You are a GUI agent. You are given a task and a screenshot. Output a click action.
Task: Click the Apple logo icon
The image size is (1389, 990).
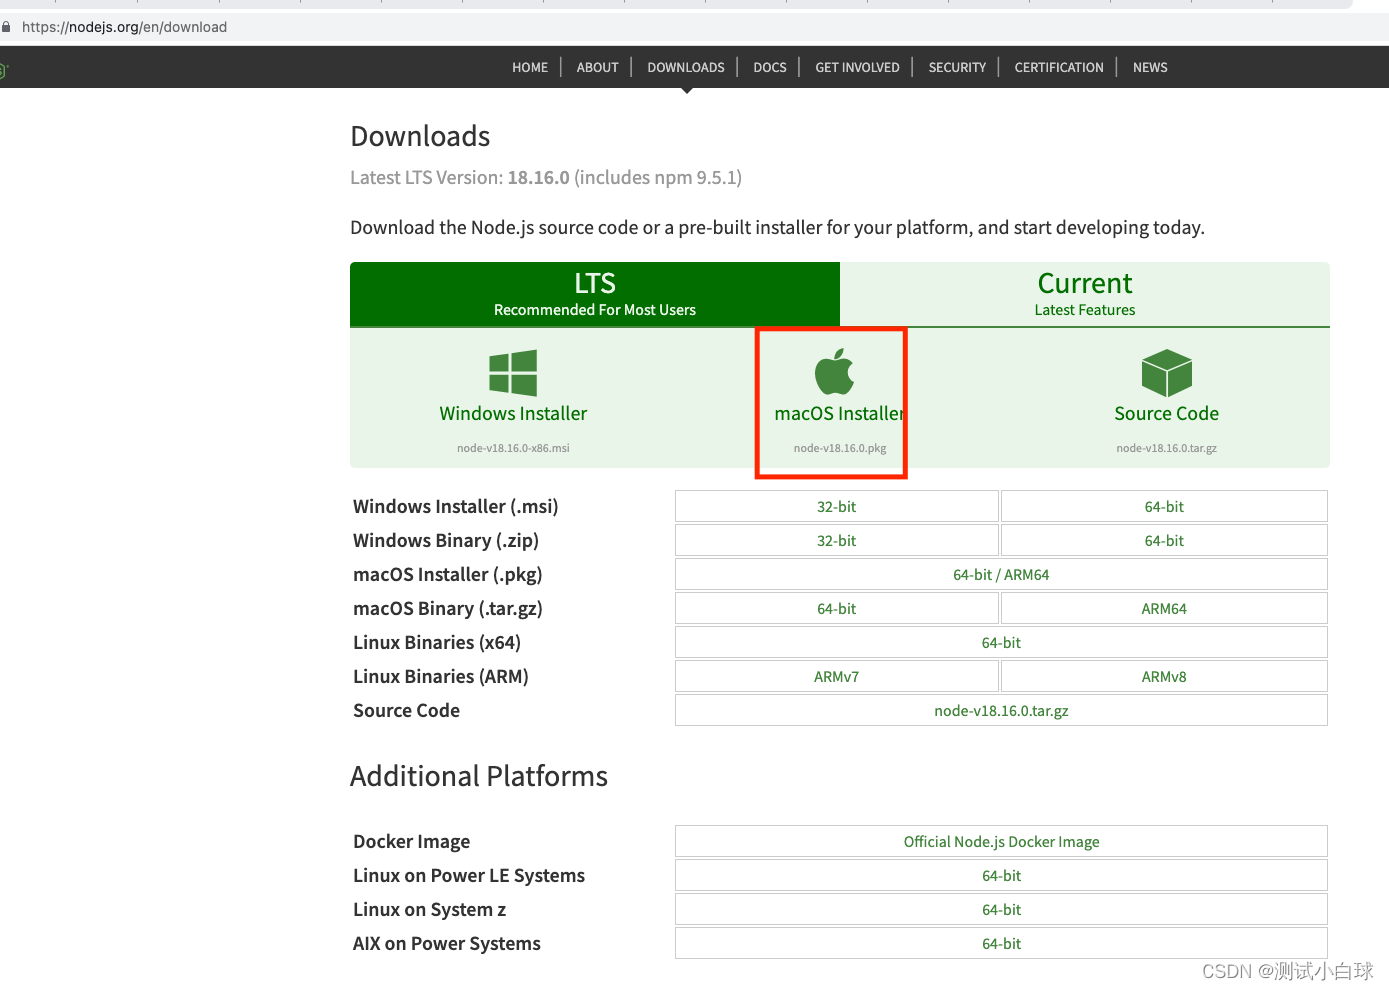(x=834, y=372)
